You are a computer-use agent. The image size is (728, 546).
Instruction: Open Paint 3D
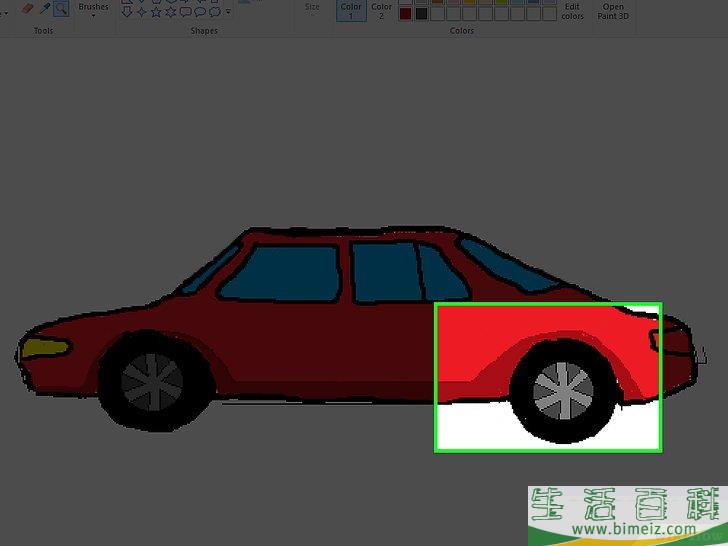tap(613, 11)
